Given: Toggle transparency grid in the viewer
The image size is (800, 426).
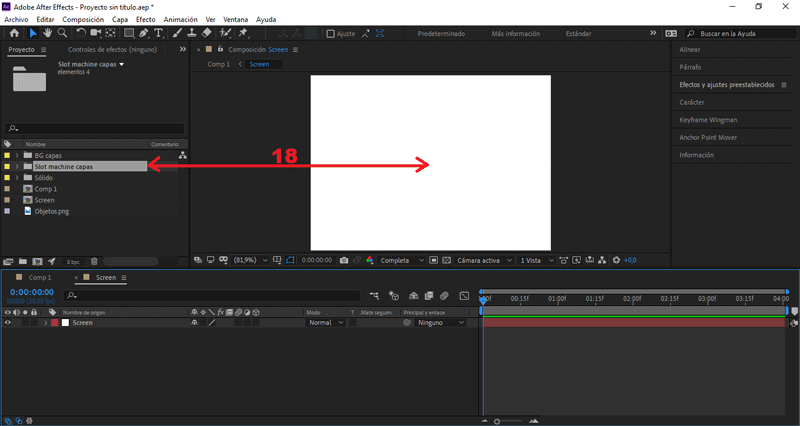Looking at the screenshot, I should (446, 260).
